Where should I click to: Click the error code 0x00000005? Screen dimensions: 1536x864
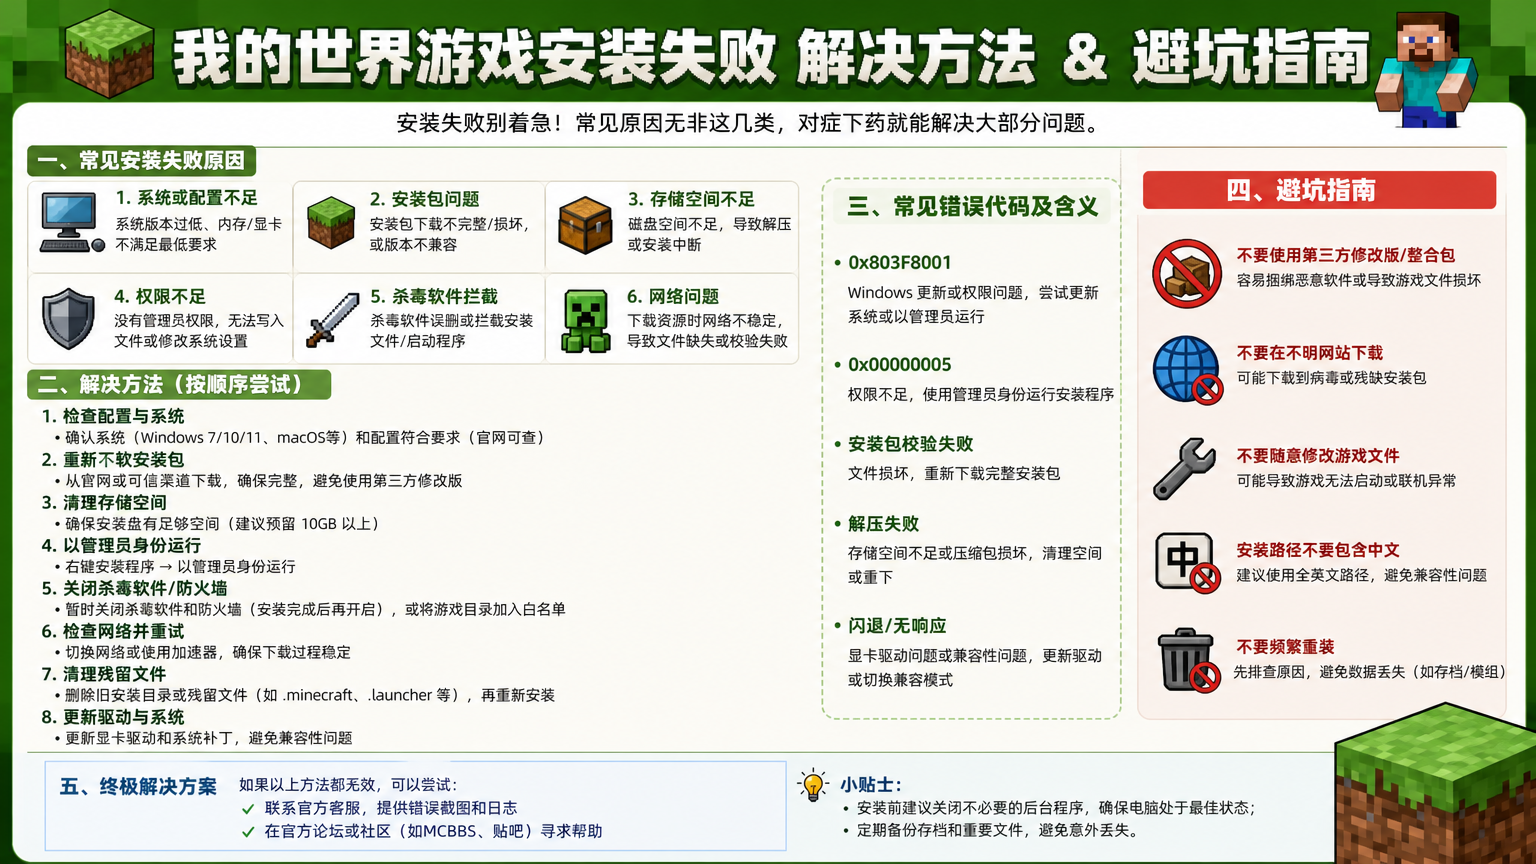point(899,365)
